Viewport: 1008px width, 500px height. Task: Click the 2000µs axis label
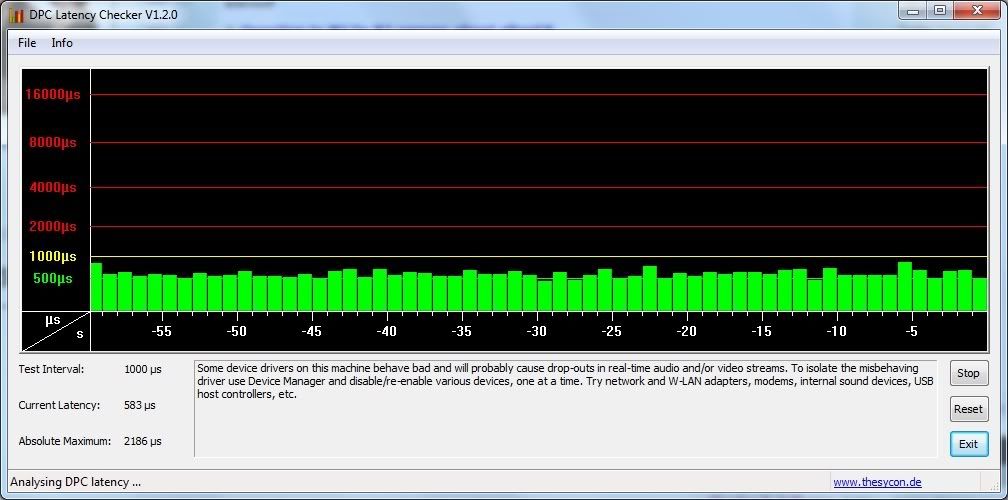[53, 227]
